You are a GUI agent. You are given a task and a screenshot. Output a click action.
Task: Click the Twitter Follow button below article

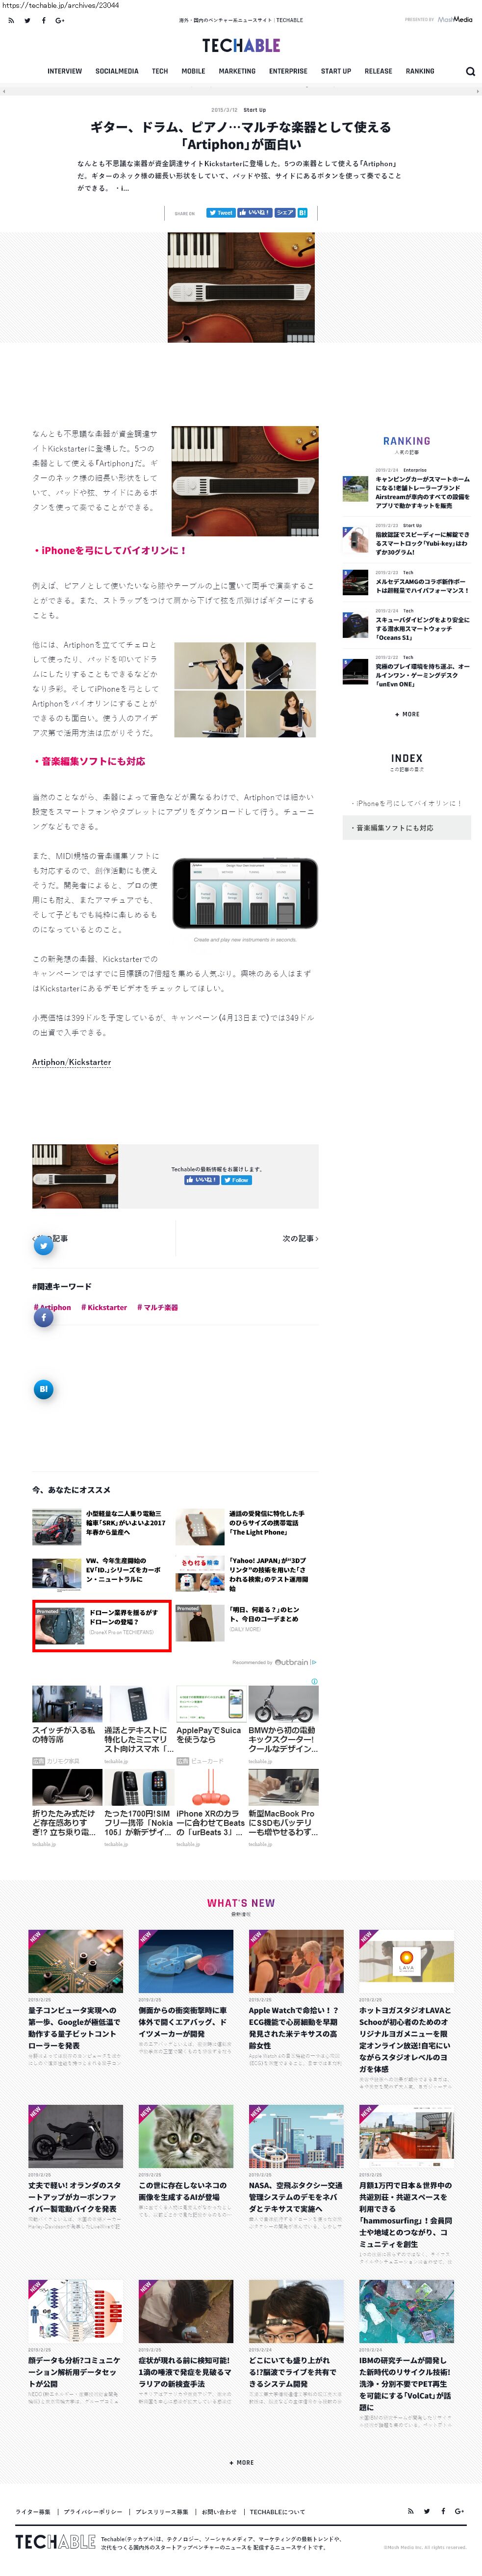pyautogui.click(x=236, y=1180)
